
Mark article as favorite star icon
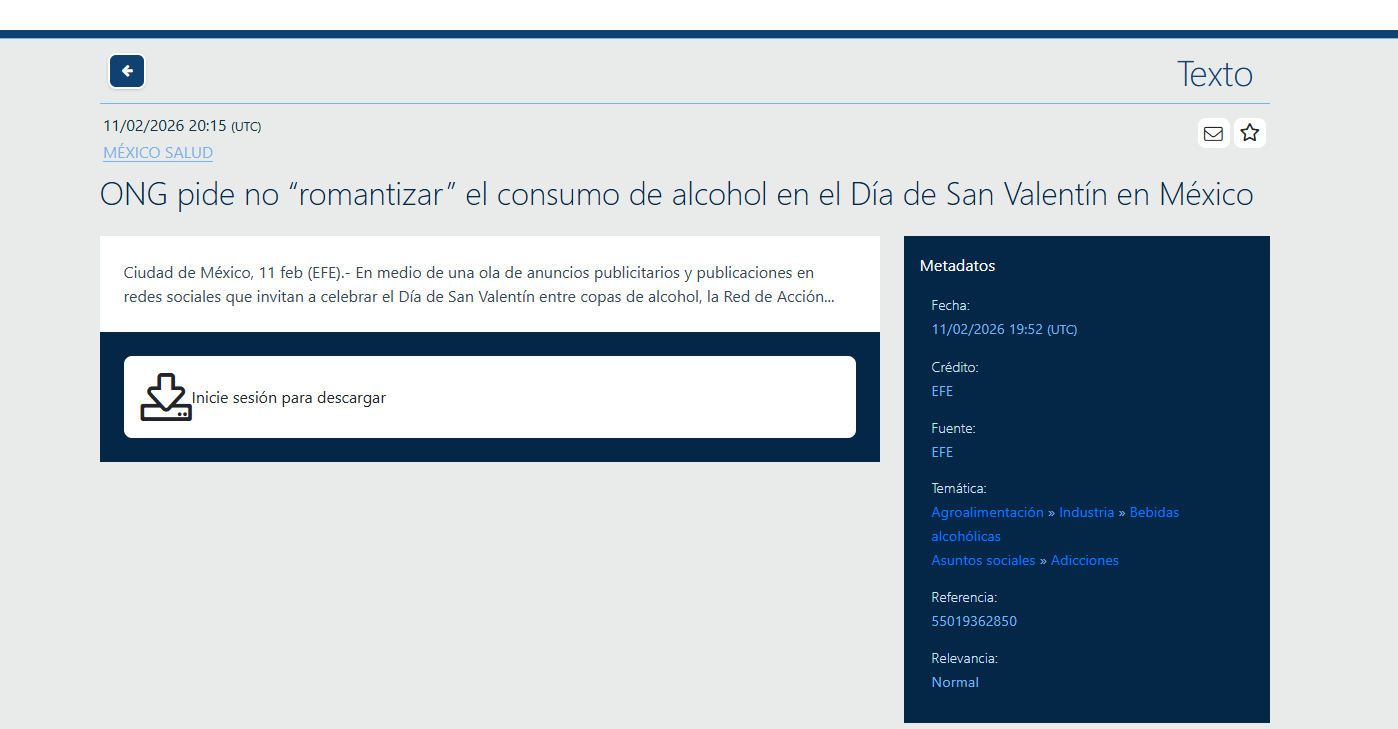(1250, 133)
